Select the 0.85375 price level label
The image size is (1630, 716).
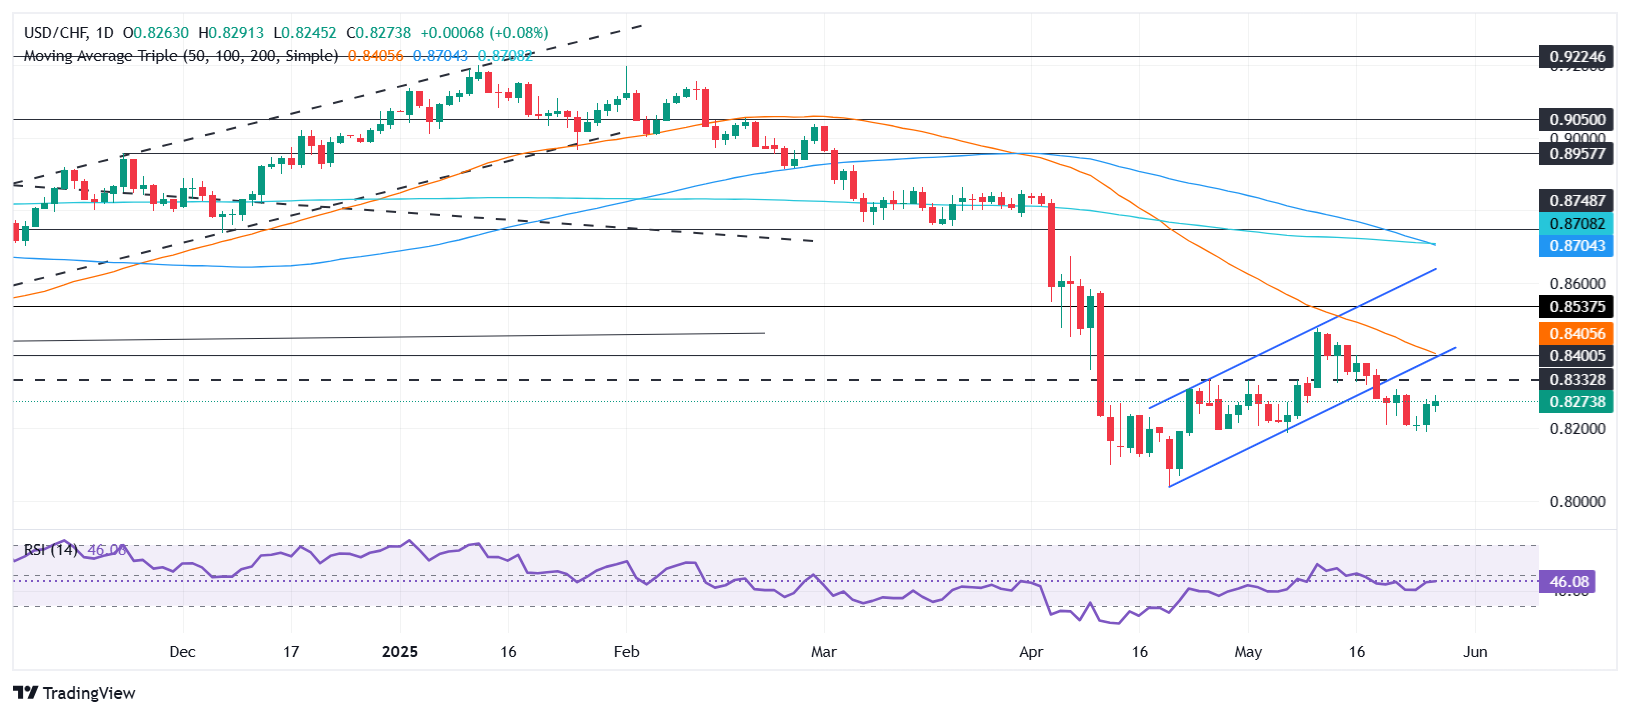pos(1577,307)
